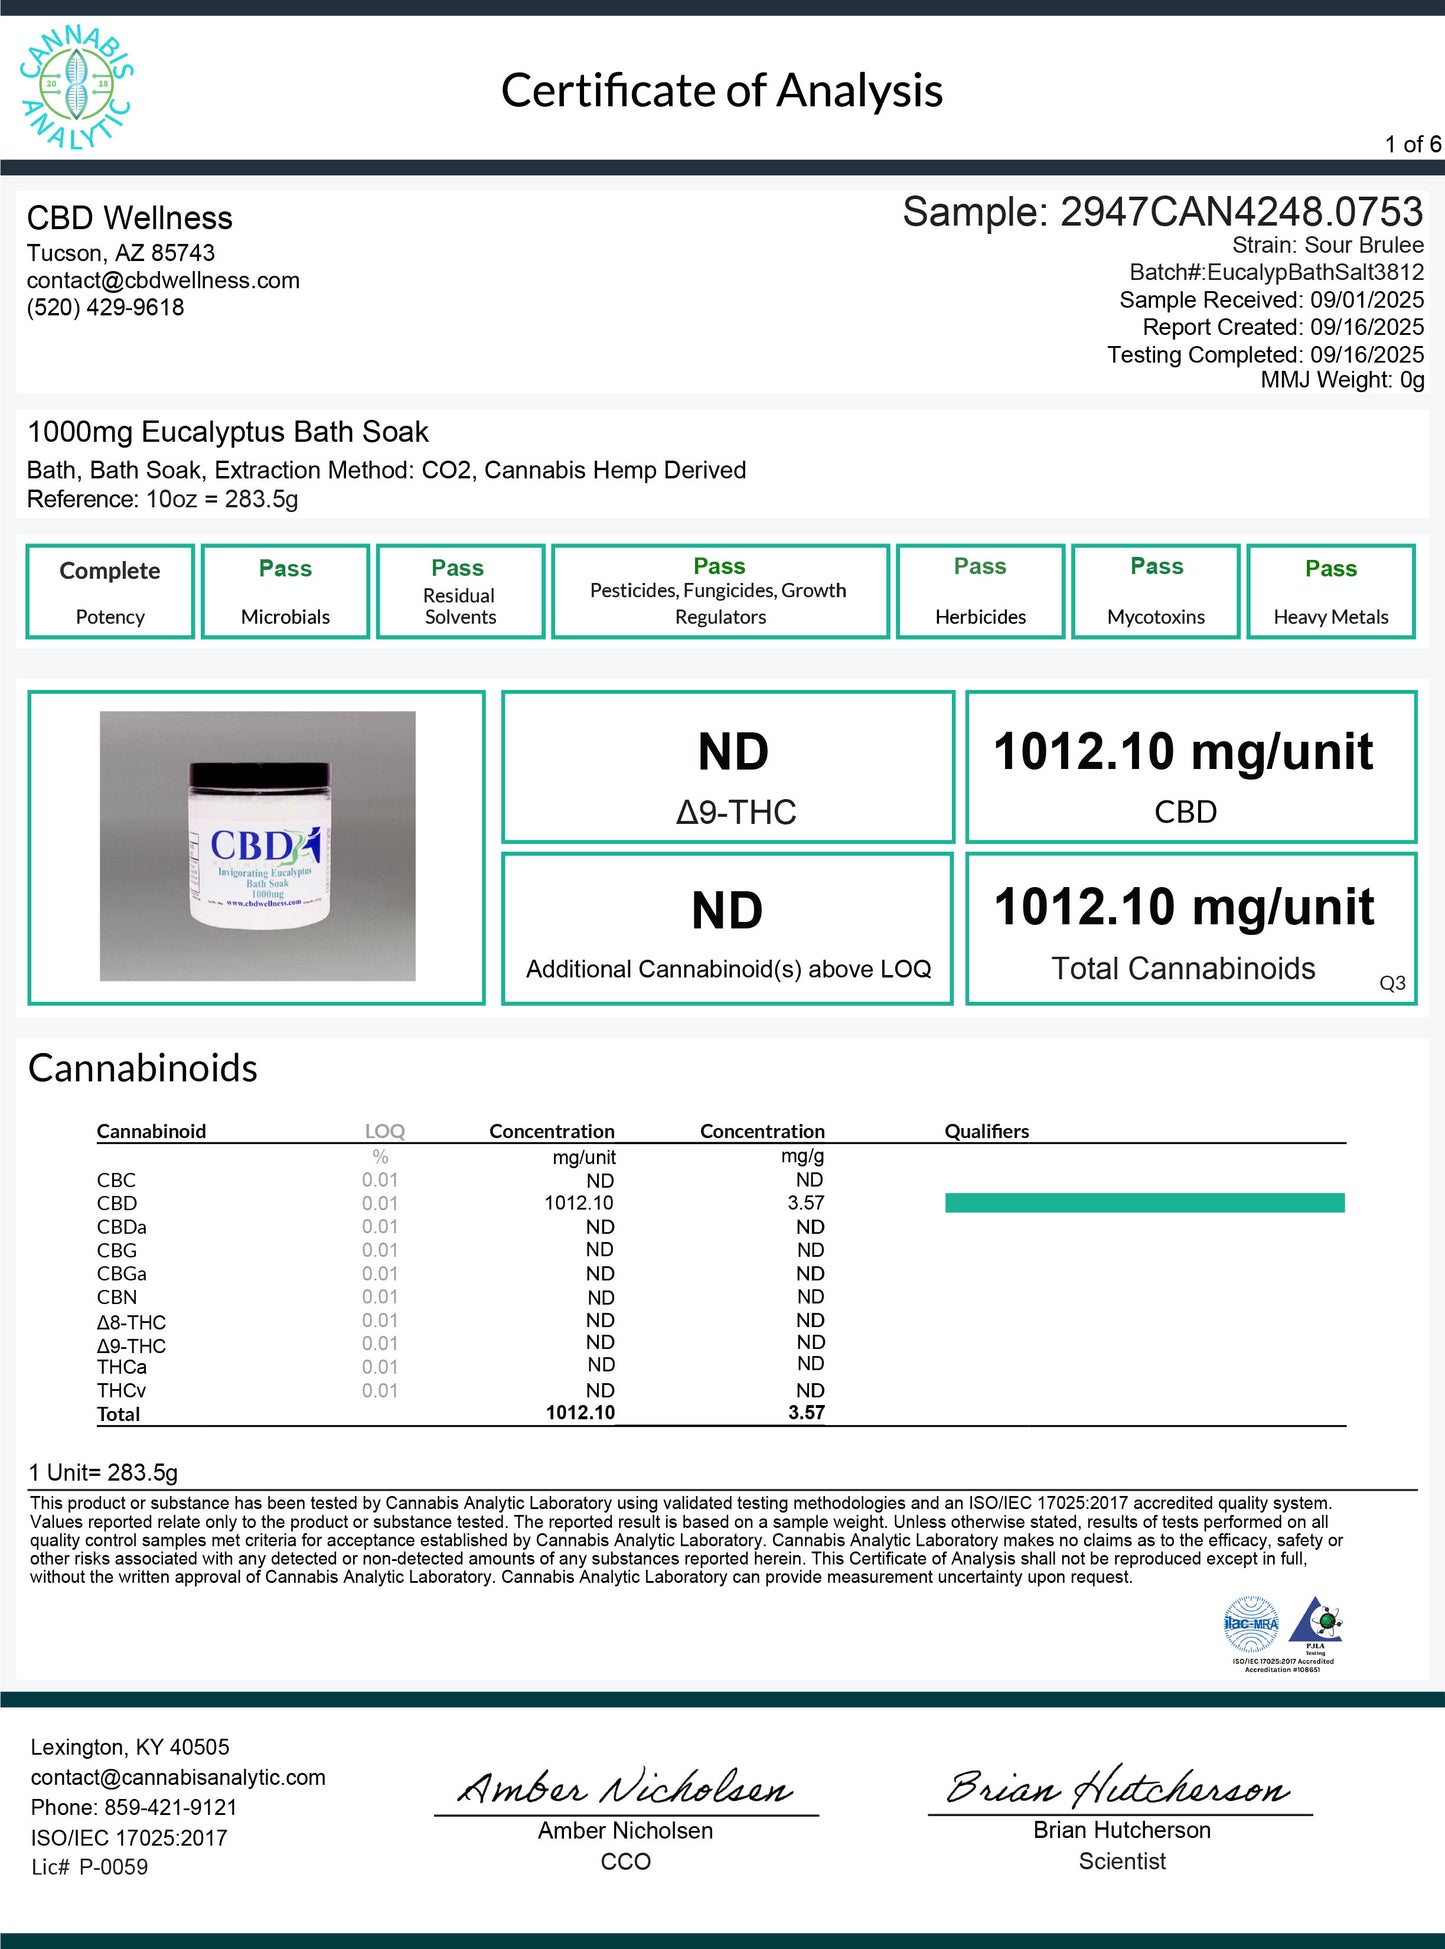The image size is (1445, 1949).
Task: Click the CBGa row label in table
Action: (x=121, y=1274)
